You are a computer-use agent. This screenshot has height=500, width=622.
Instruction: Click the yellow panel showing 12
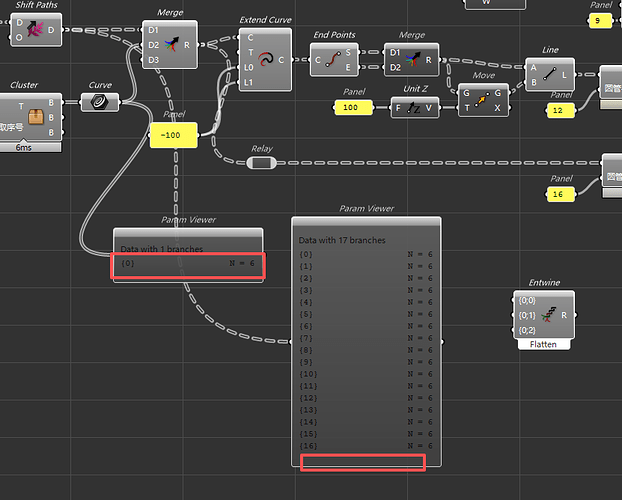pyautogui.click(x=560, y=109)
